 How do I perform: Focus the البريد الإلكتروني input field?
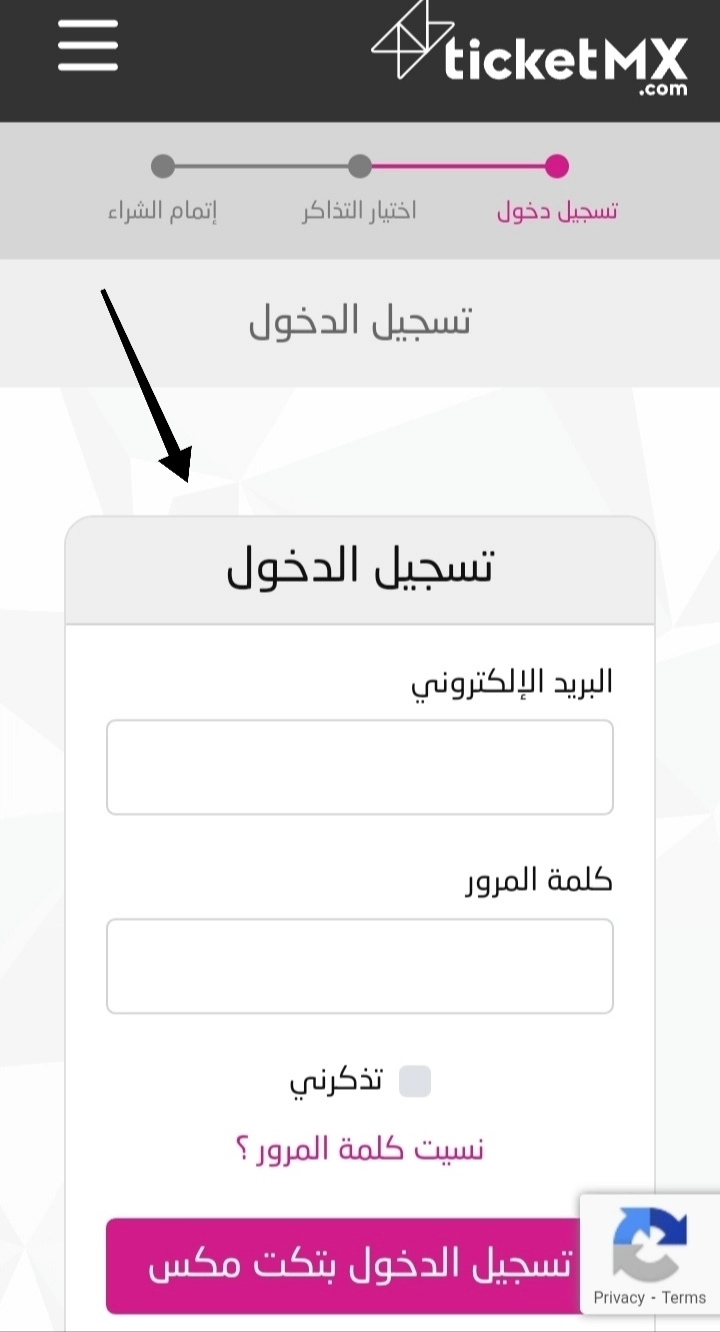pyautogui.click(x=360, y=767)
